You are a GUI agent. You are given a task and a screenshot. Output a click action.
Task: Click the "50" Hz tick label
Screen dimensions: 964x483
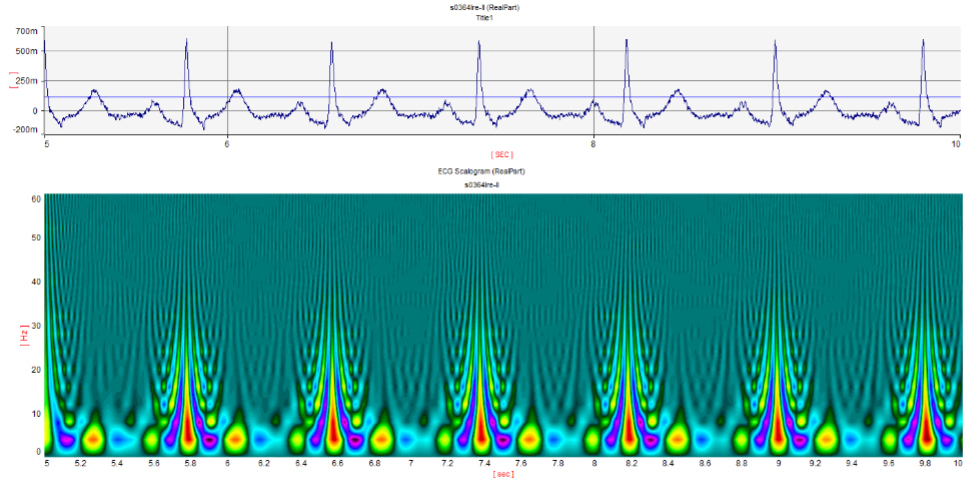[x=35, y=237]
